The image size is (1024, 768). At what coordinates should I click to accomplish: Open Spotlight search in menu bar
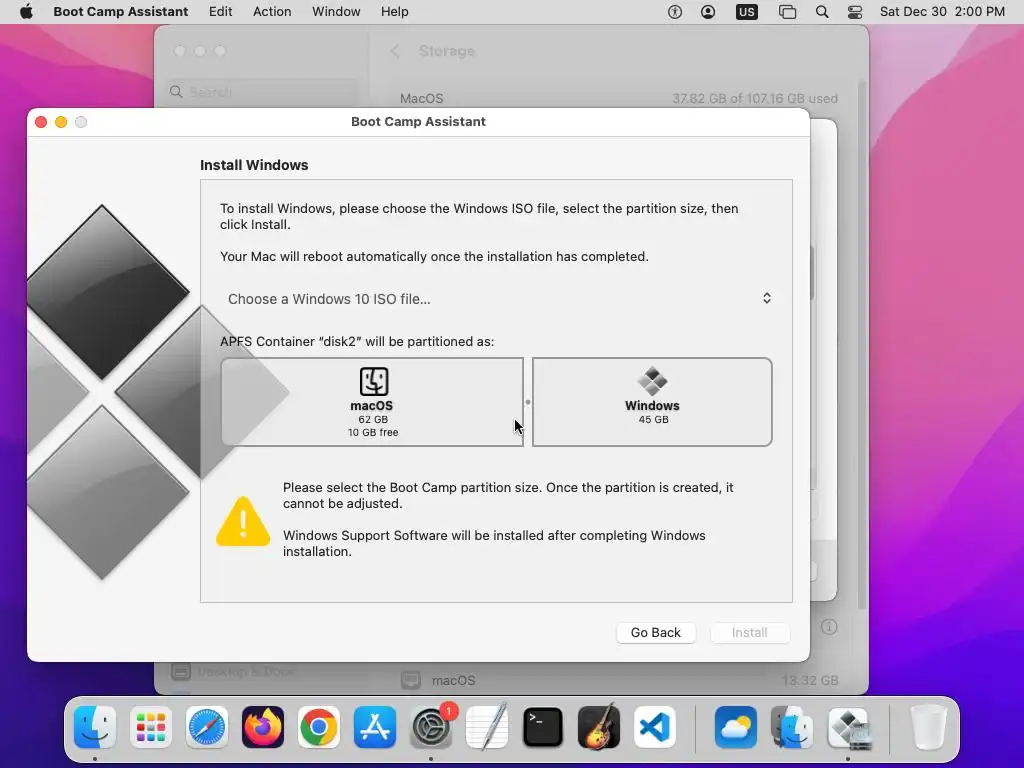(822, 12)
